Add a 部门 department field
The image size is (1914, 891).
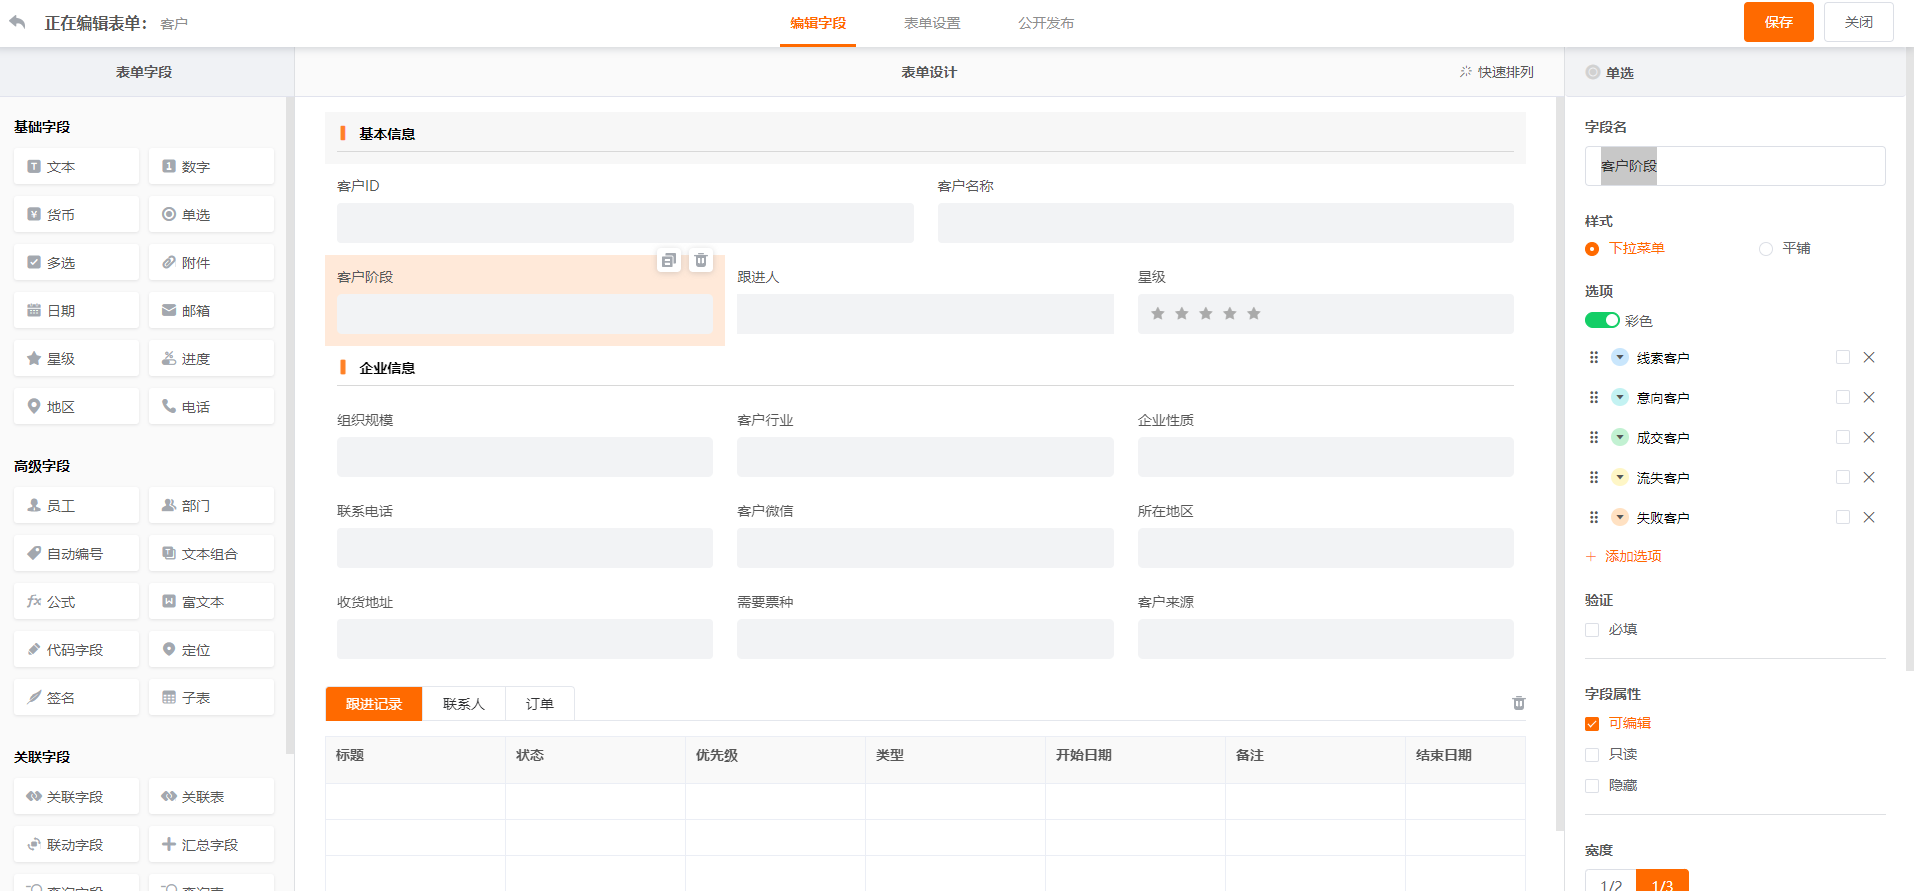pos(211,505)
